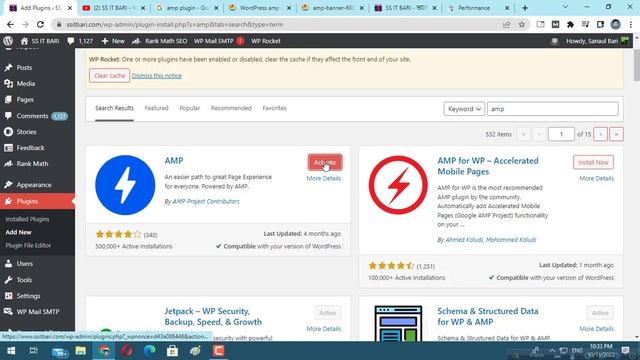Install AMP for WP plugin now
640x360 pixels.
pyautogui.click(x=593, y=162)
